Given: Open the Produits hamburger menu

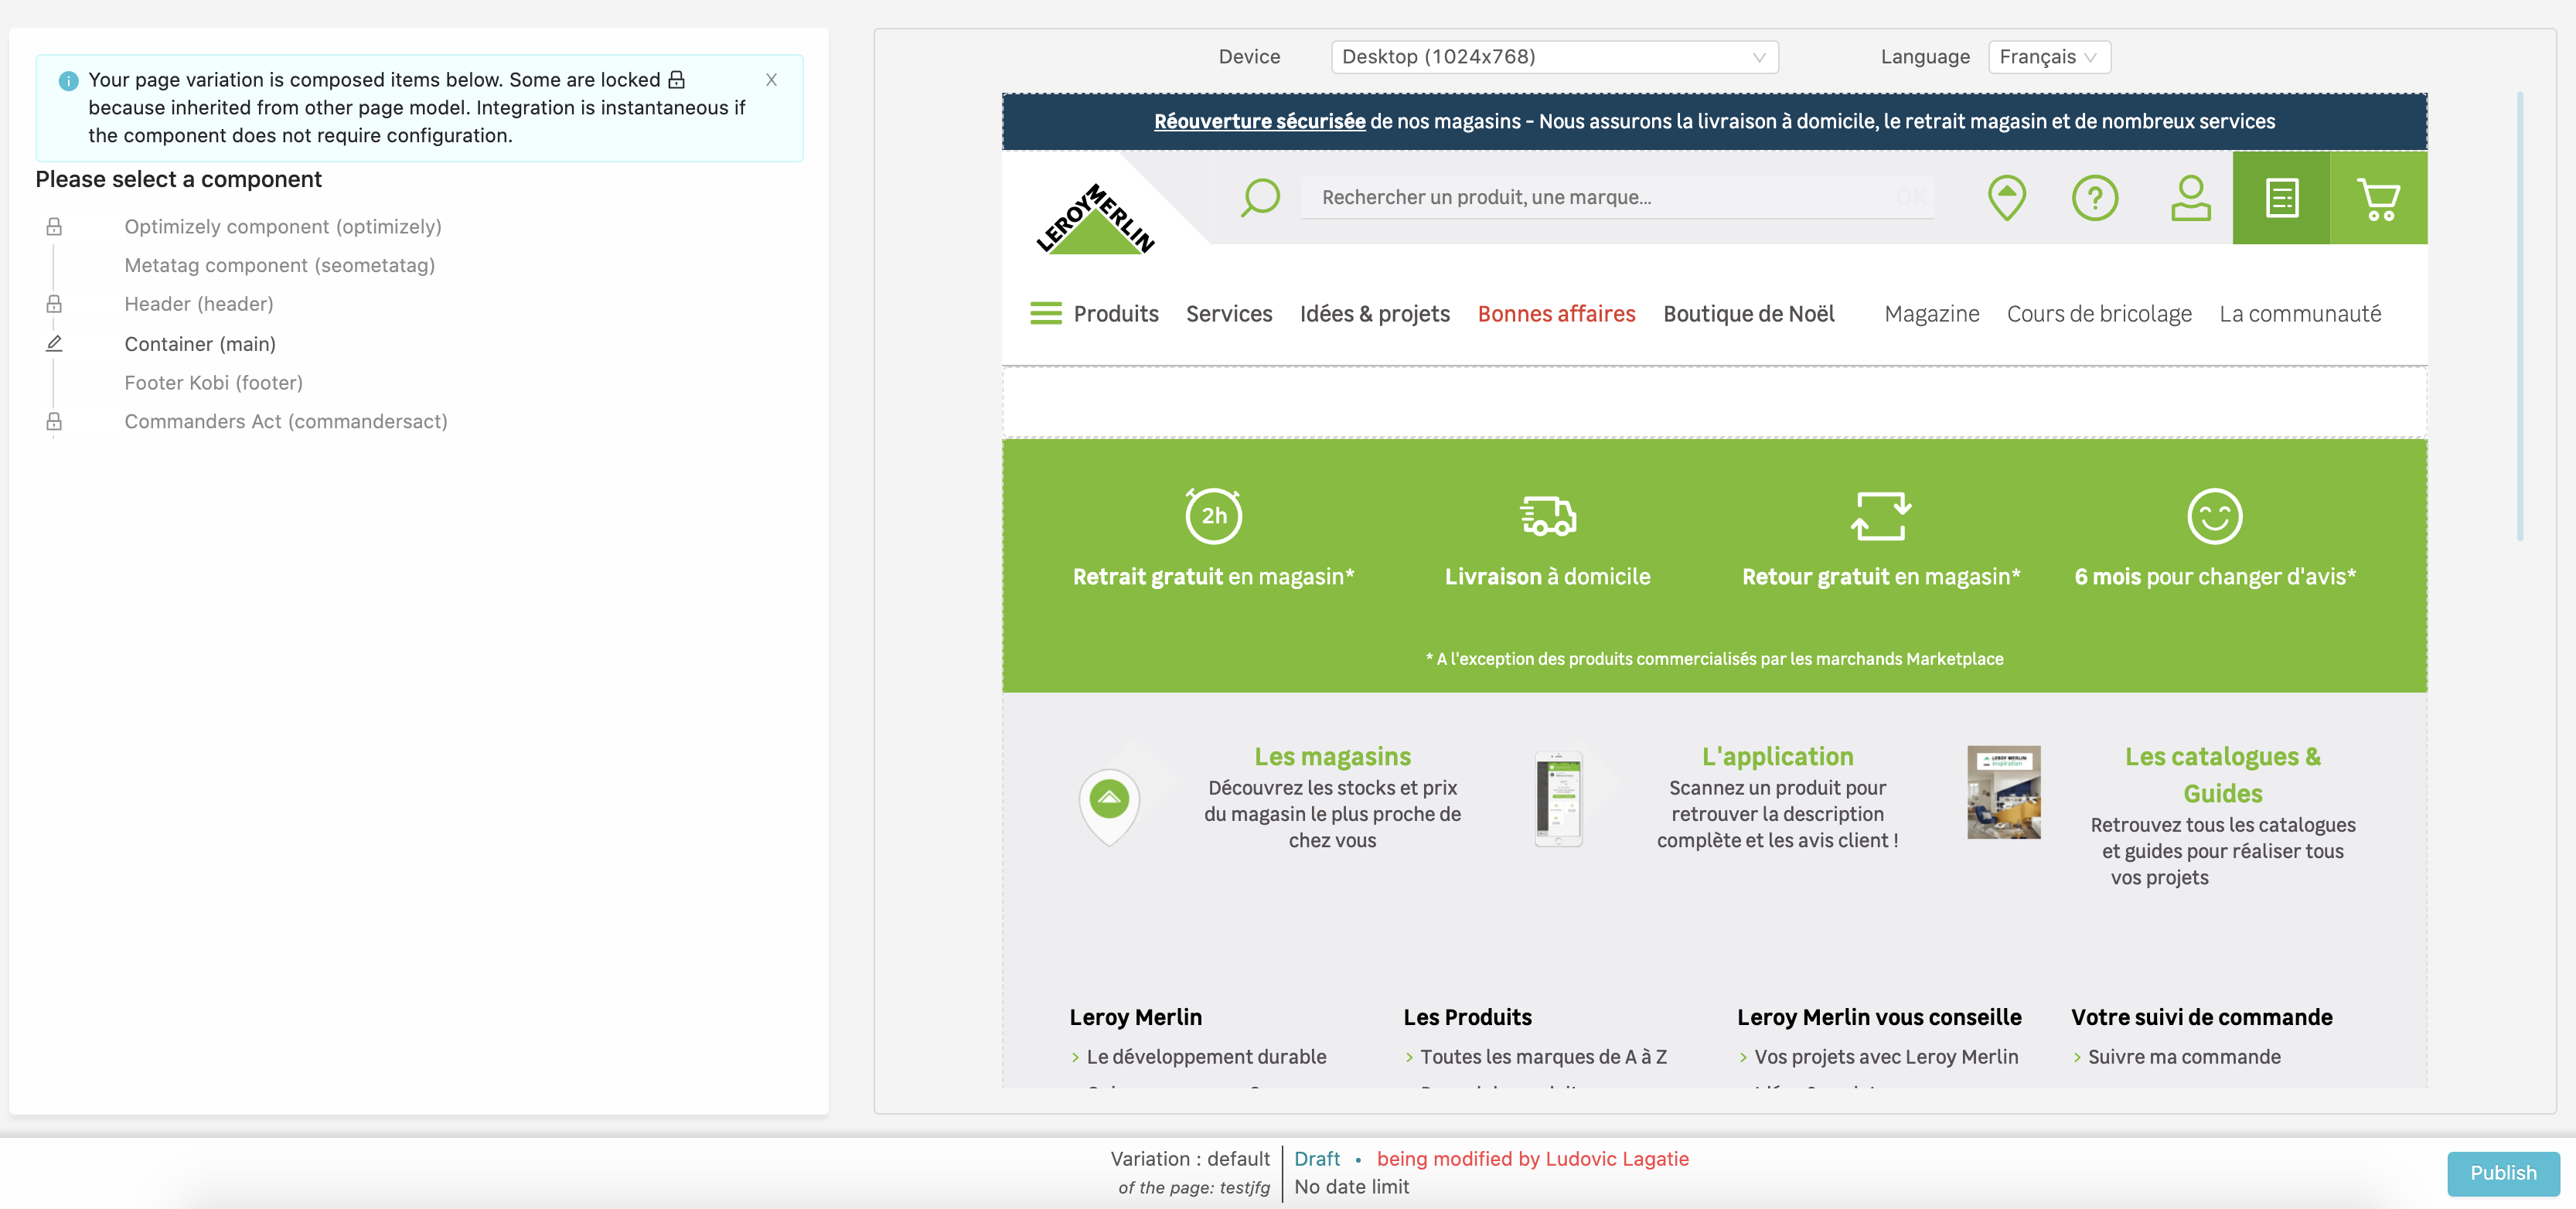Looking at the screenshot, I should tap(1094, 314).
